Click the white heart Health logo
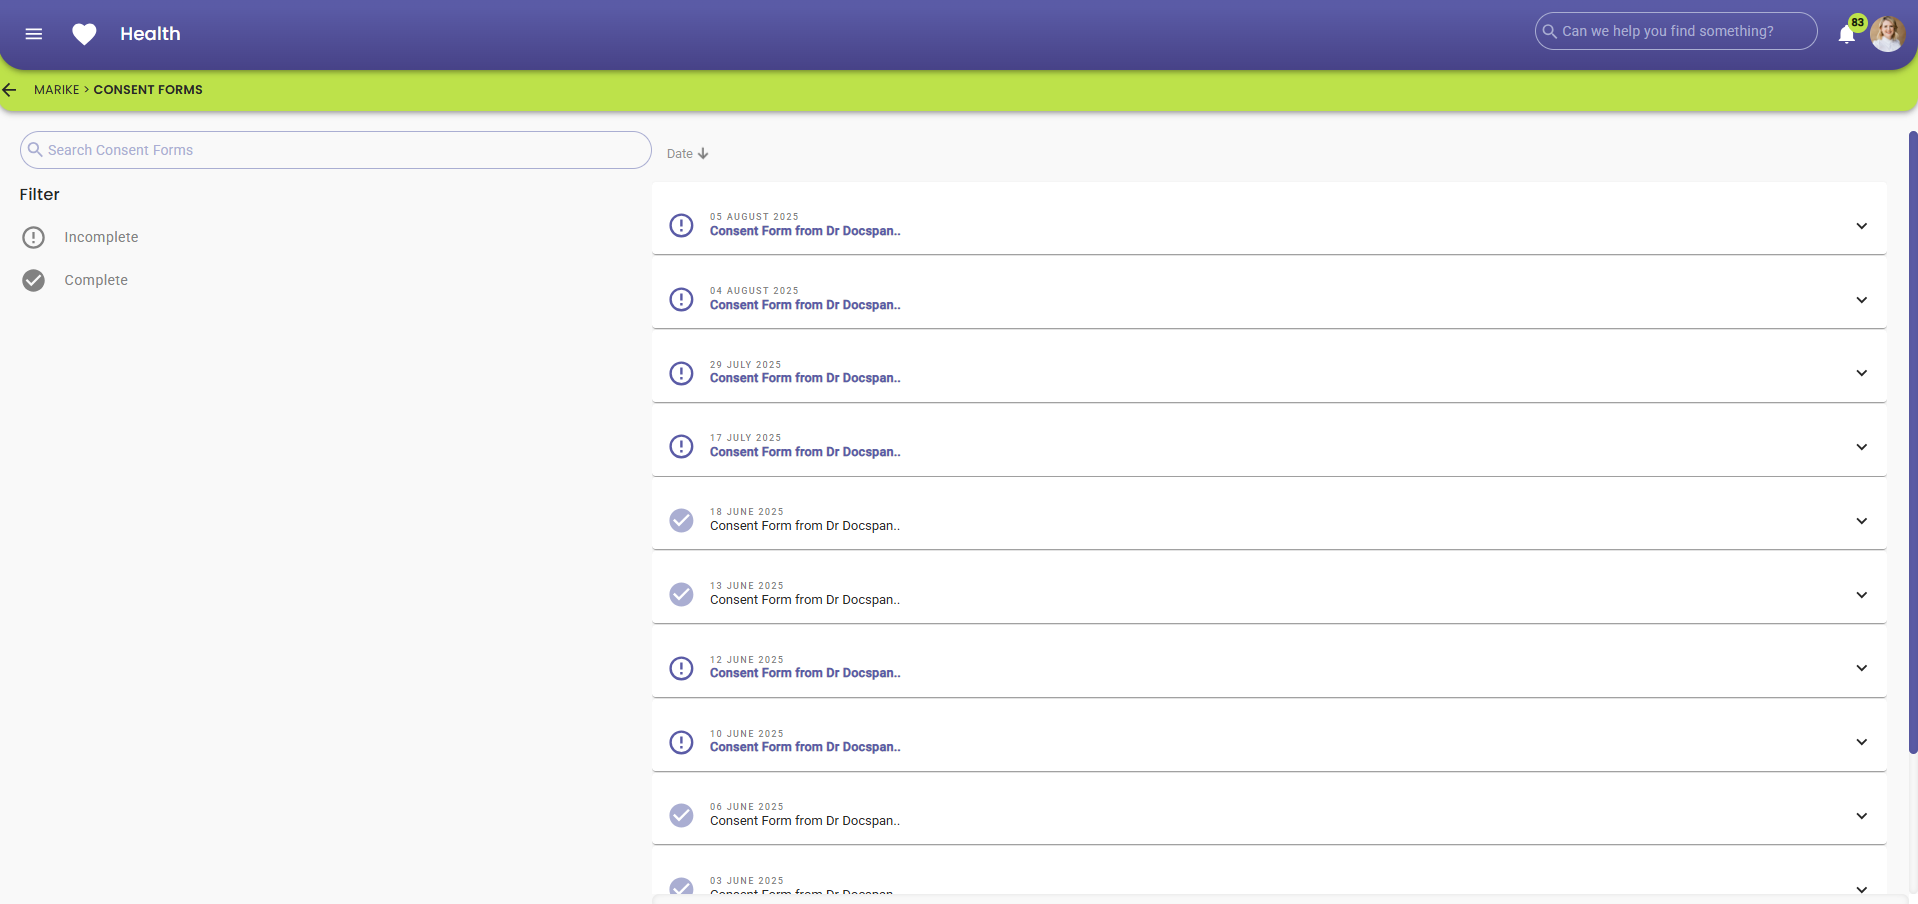Screen dimensions: 1918x904 (x=85, y=34)
